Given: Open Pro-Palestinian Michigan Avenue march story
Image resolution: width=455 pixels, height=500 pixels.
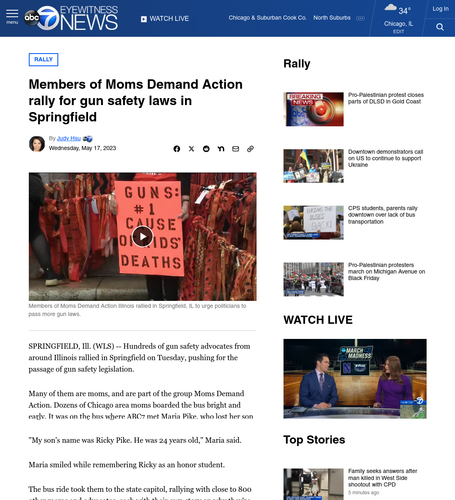Looking at the screenshot, I should tap(387, 271).
